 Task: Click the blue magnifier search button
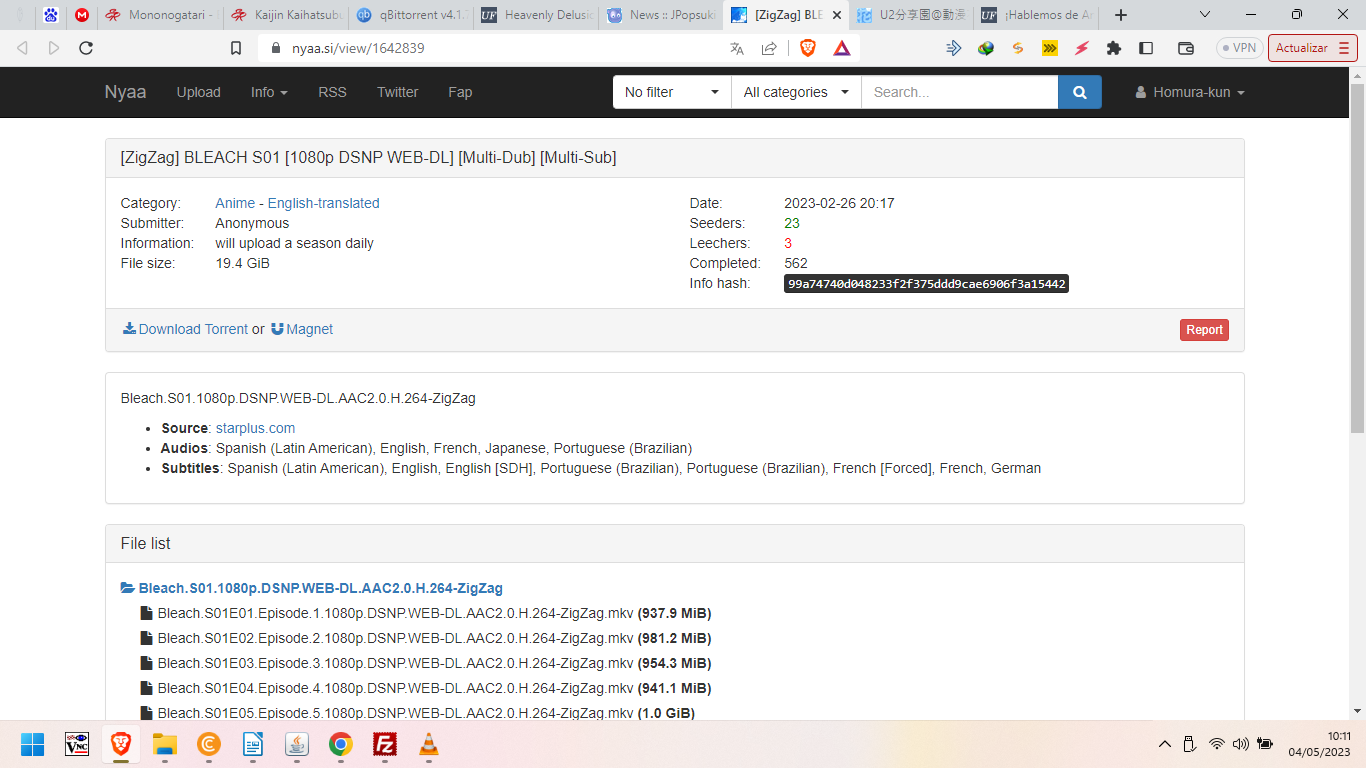[x=1080, y=92]
